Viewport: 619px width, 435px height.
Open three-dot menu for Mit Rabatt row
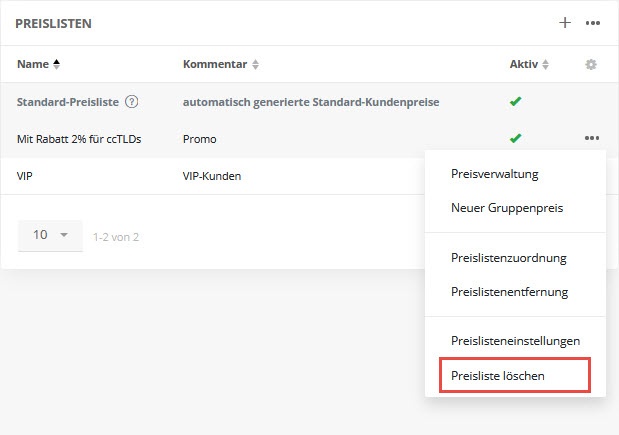(592, 138)
